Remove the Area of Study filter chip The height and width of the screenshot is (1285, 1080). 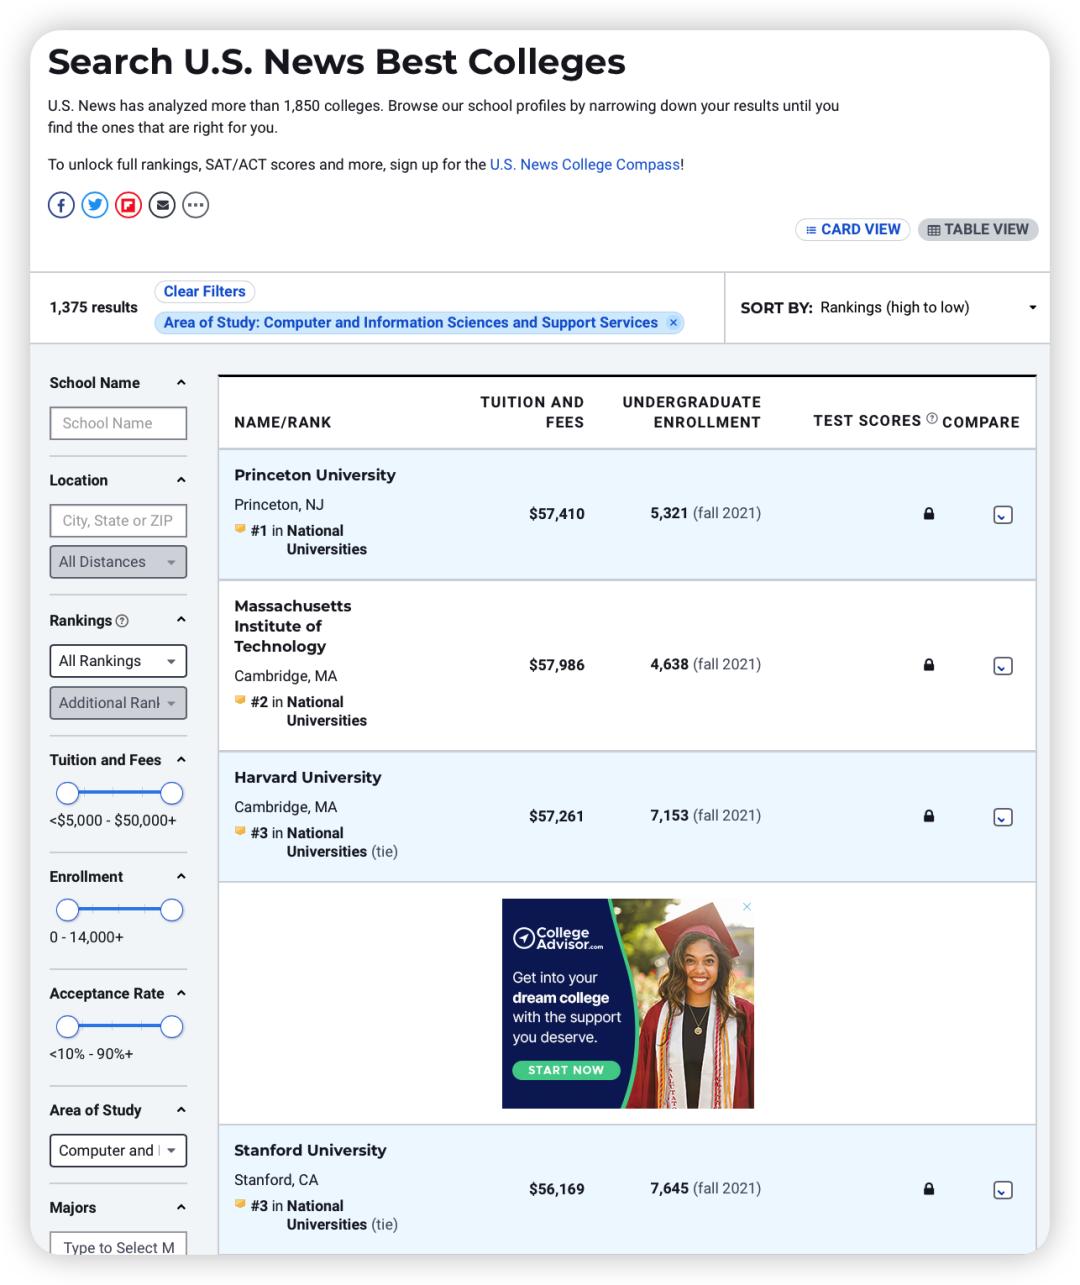pos(673,323)
